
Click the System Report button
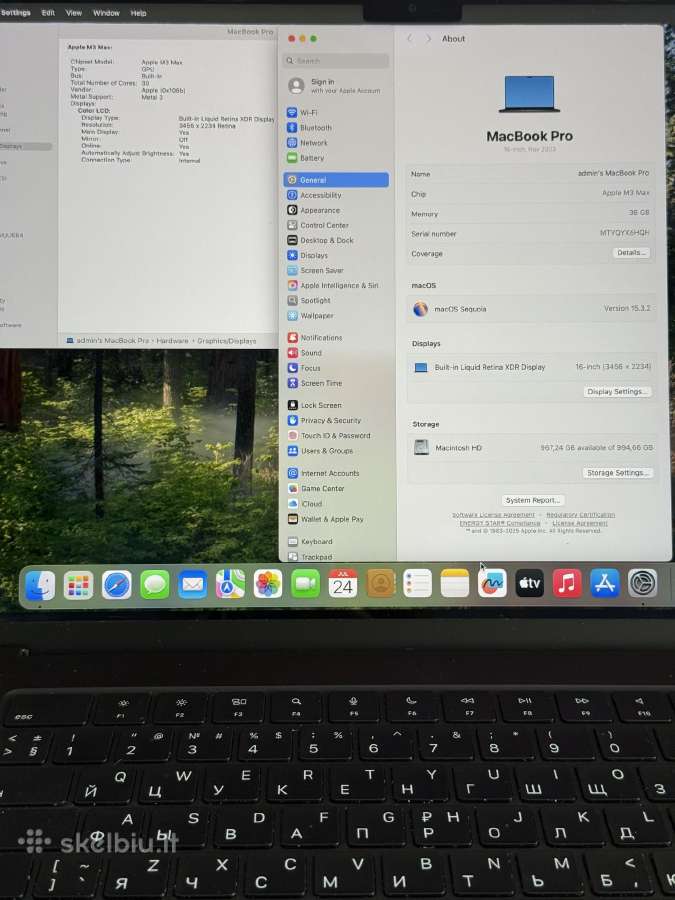click(533, 500)
